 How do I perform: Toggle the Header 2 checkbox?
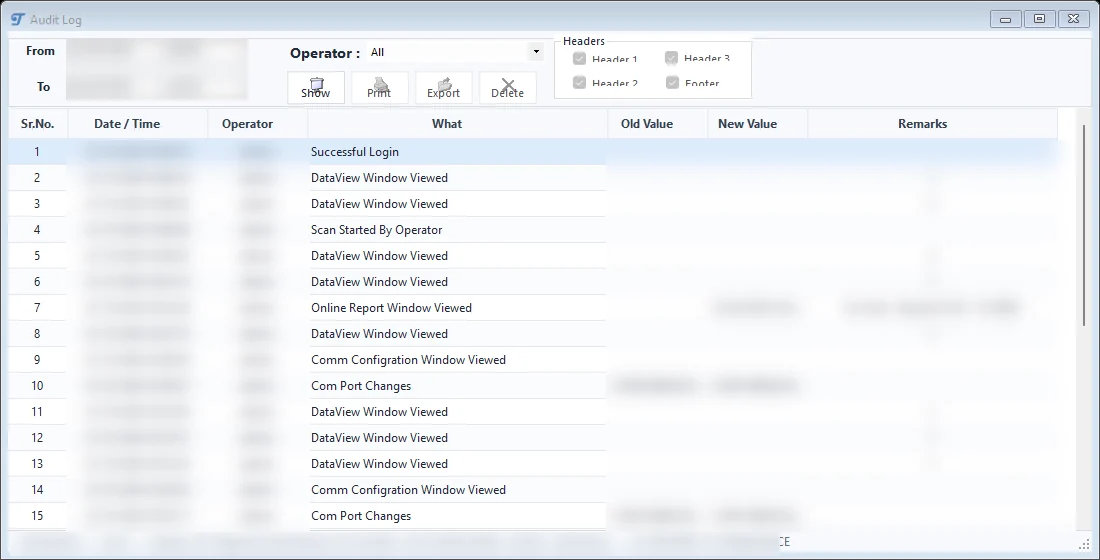(x=579, y=82)
